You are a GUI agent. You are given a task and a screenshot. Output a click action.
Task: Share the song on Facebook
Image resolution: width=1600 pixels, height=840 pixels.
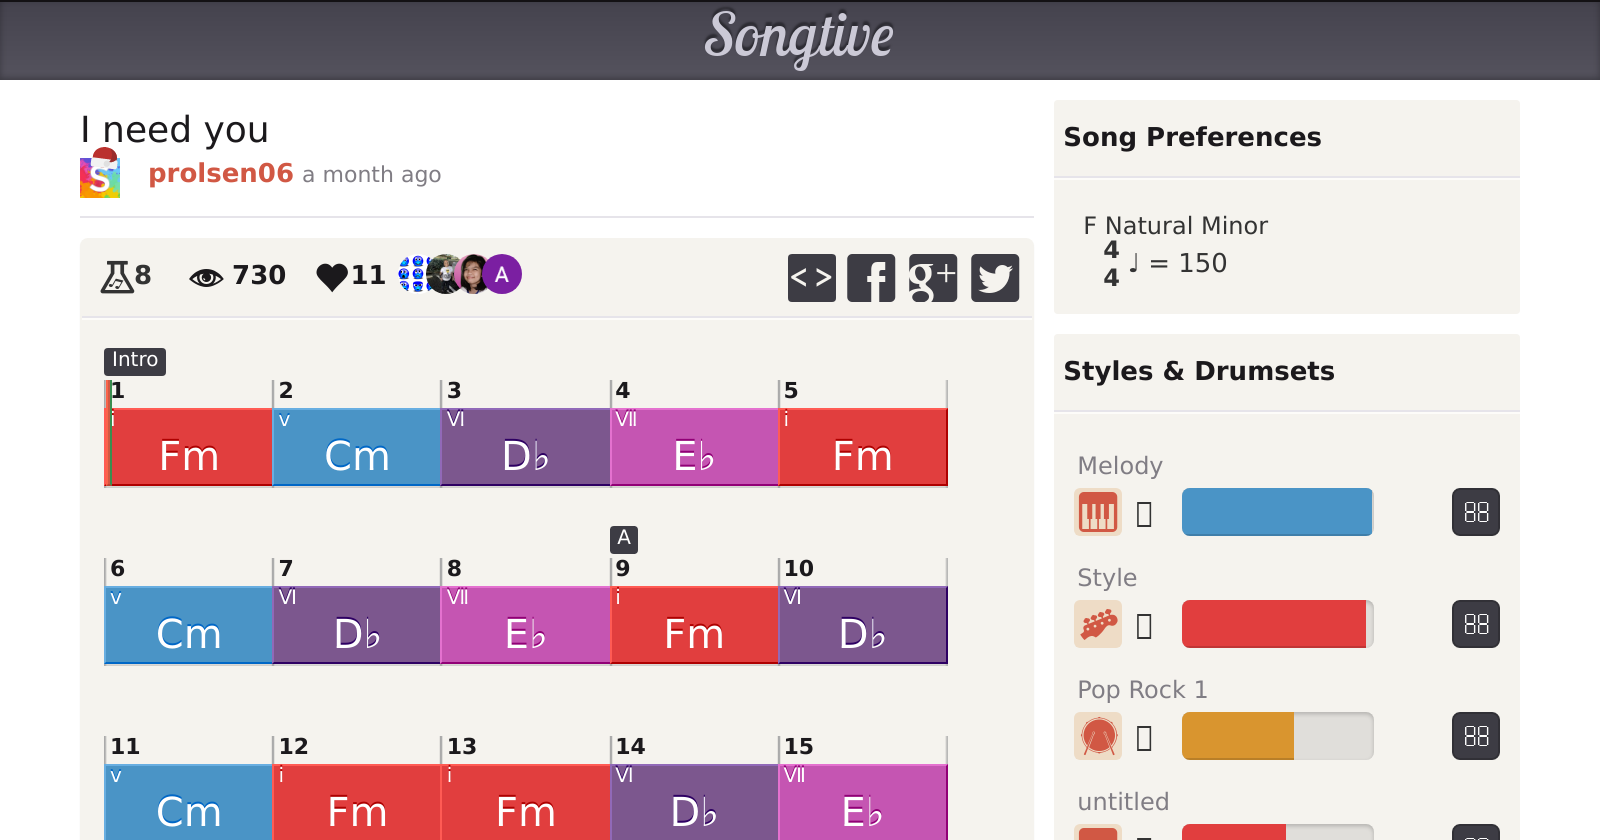point(871,278)
